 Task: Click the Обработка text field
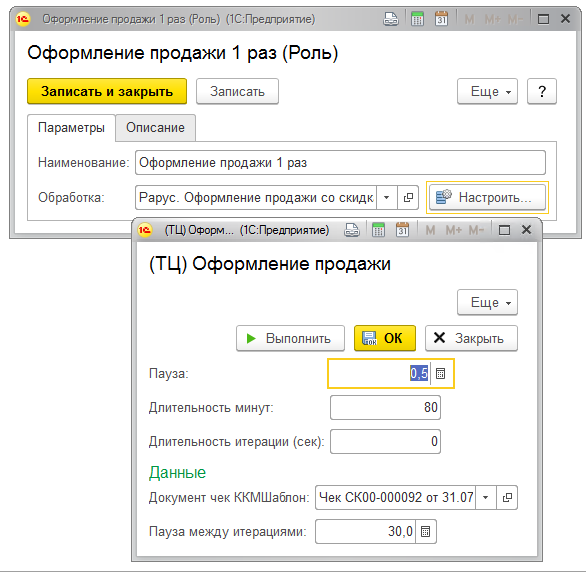pyautogui.click(x=256, y=197)
